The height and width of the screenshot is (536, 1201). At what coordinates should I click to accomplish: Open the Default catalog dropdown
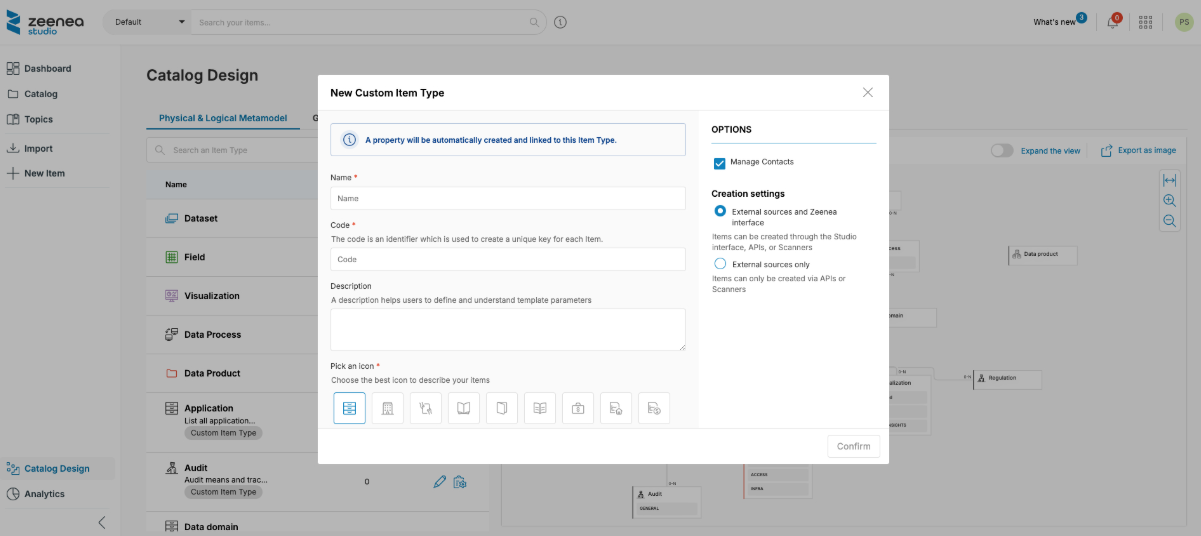pyautogui.click(x=146, y=22)
